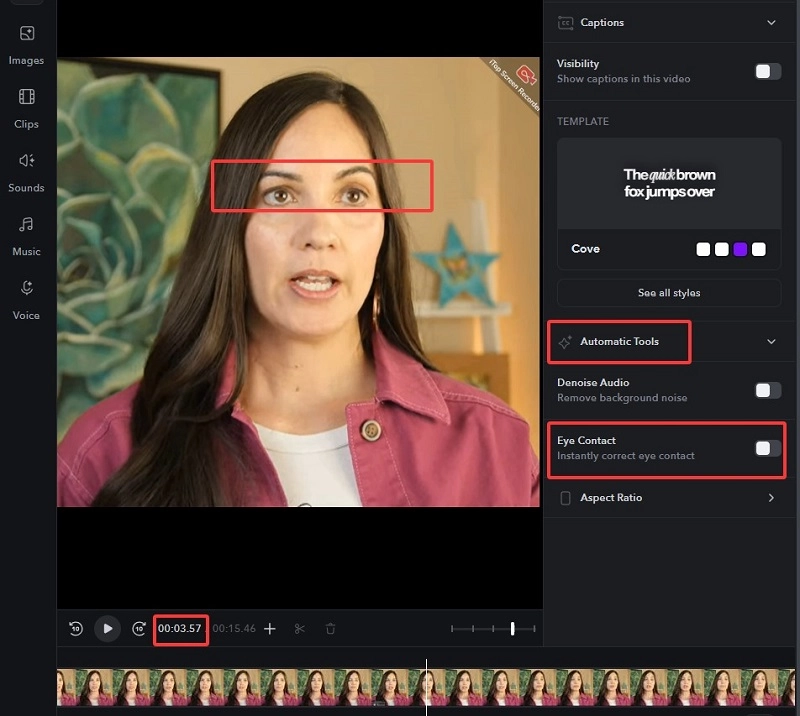
Task: Open the Voice tab in sidebar
Action: click(x=26, y=300)
